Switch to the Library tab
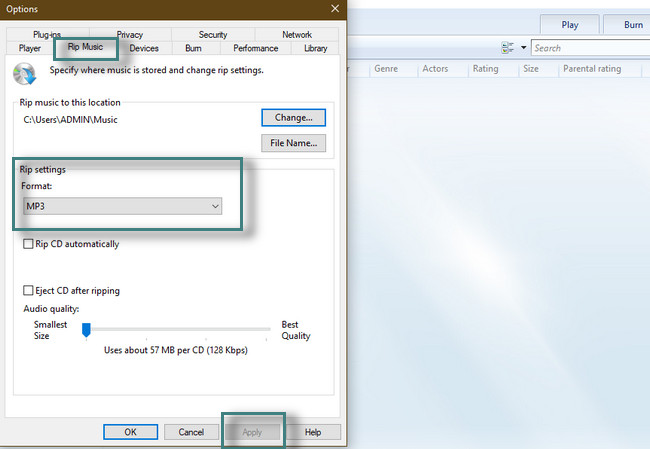 315,48
